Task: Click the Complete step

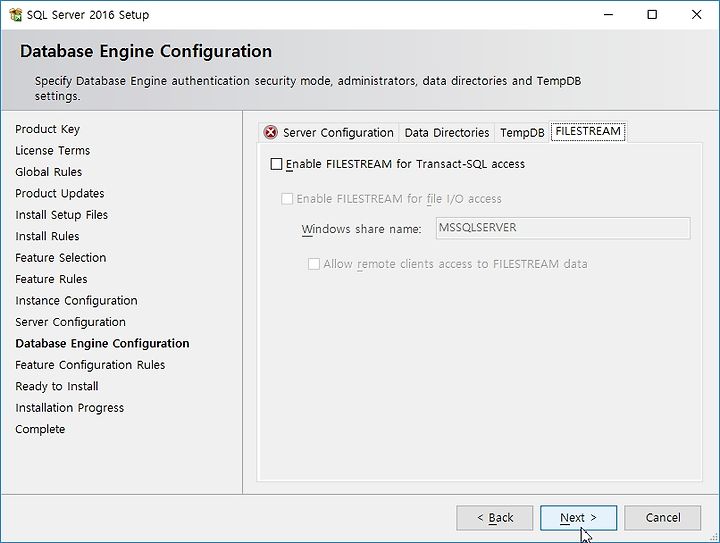Action: [x=40, y=430]
